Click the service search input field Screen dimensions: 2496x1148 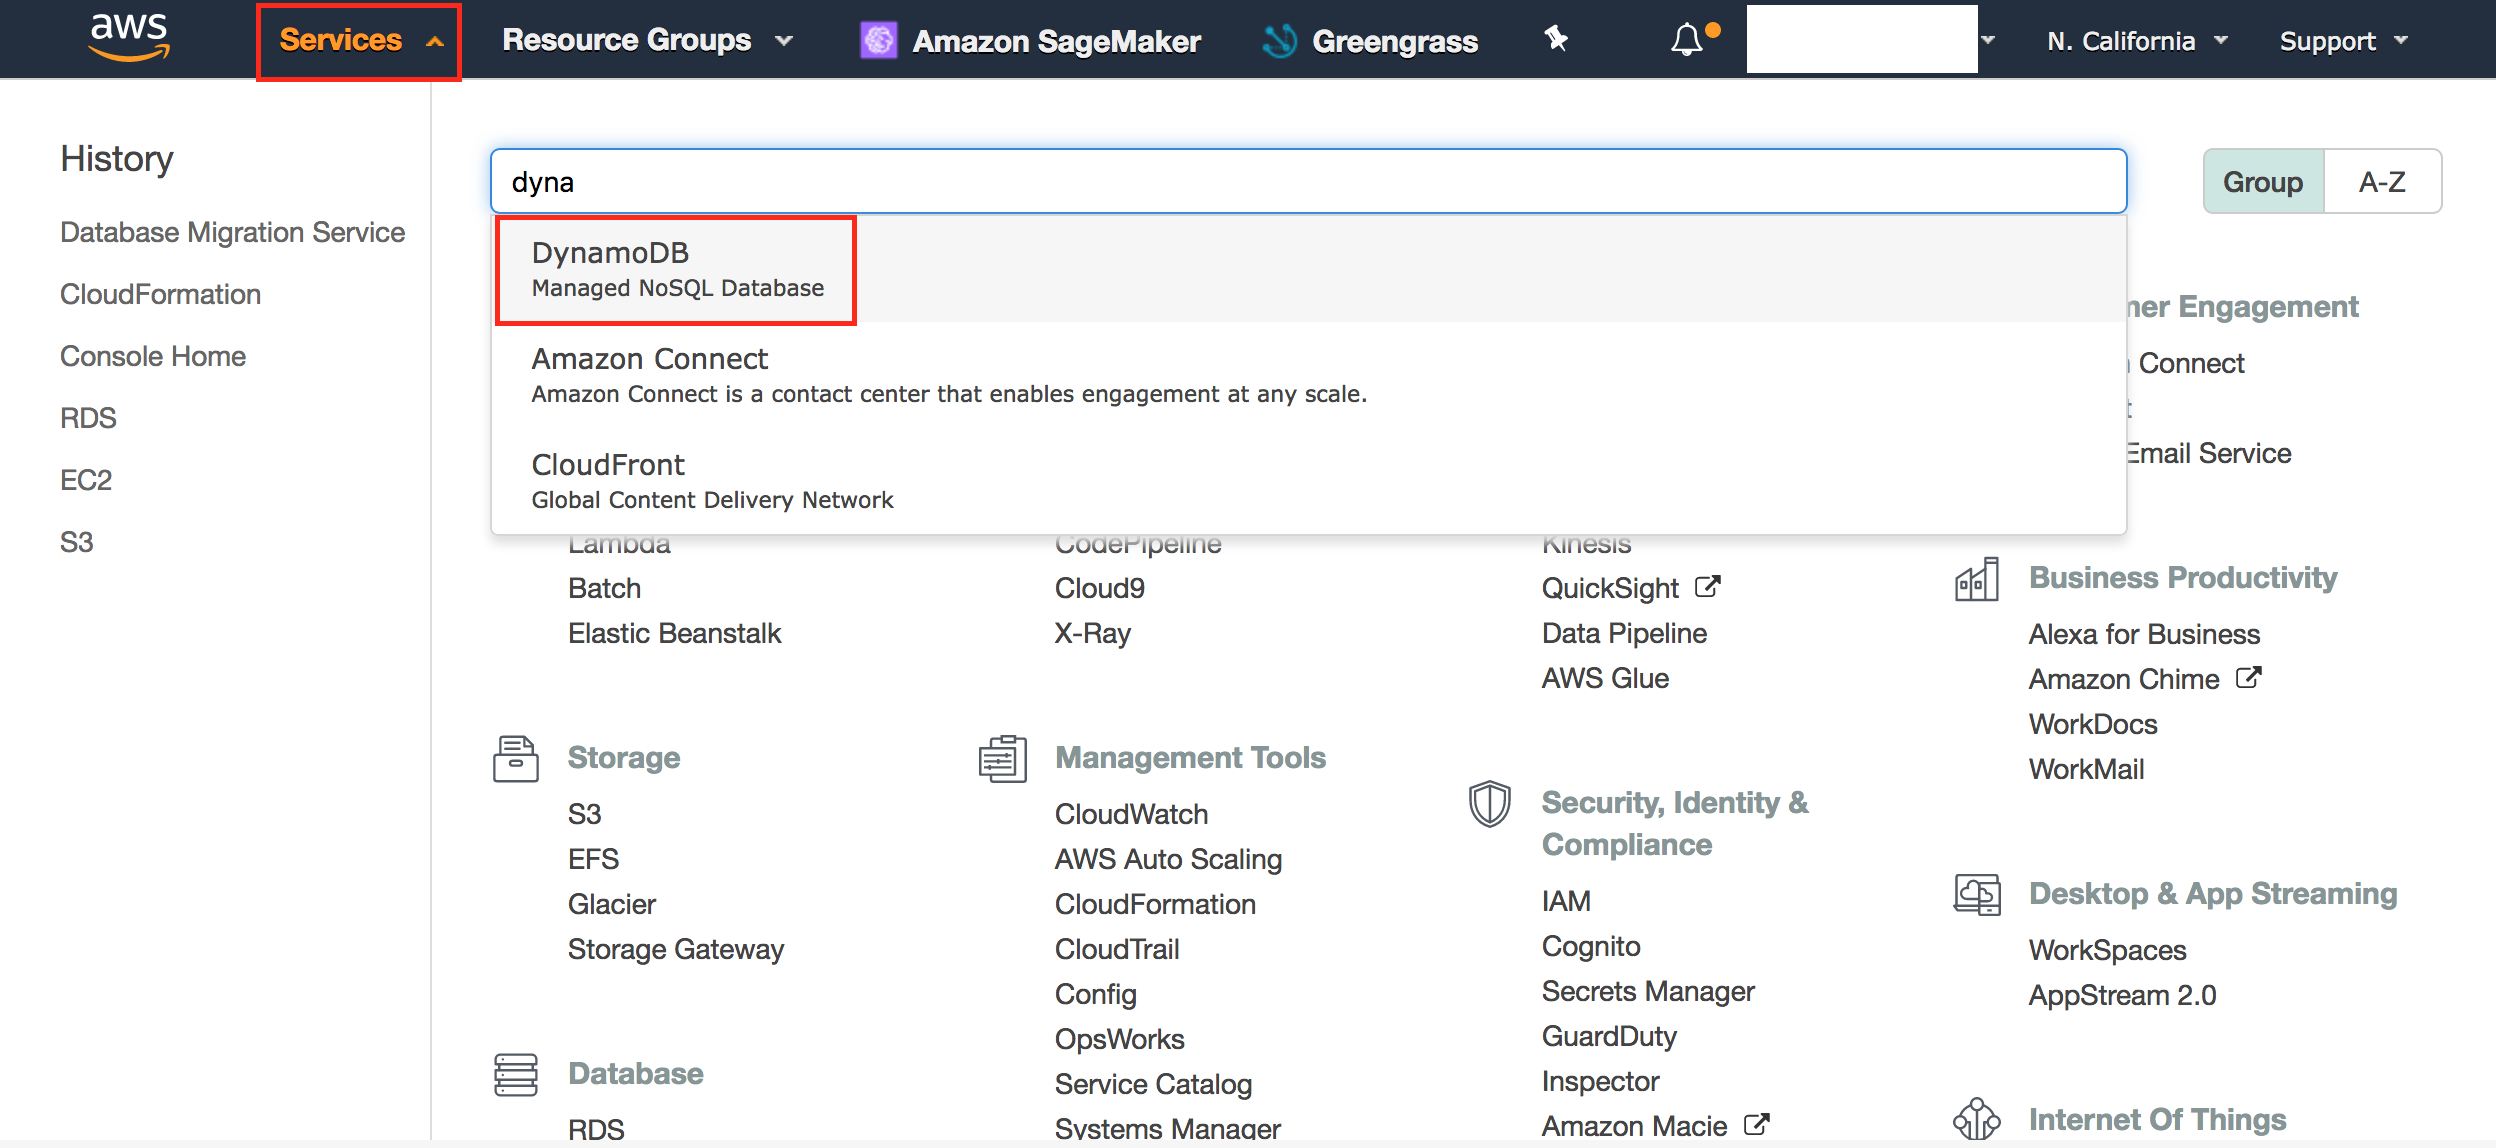click(1307, 182)
